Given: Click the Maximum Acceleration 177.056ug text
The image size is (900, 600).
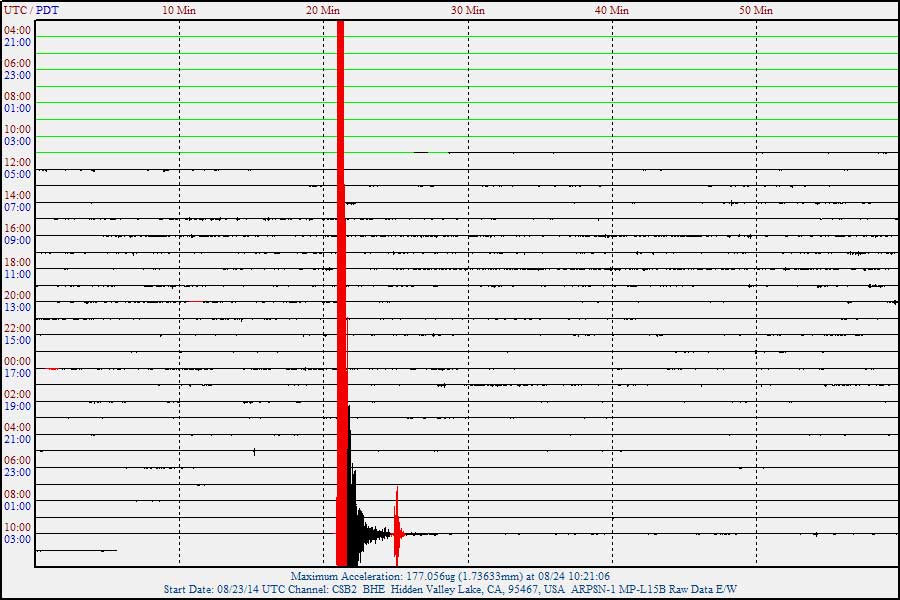Looking at the screenshot, I should (x=373, y=576).
